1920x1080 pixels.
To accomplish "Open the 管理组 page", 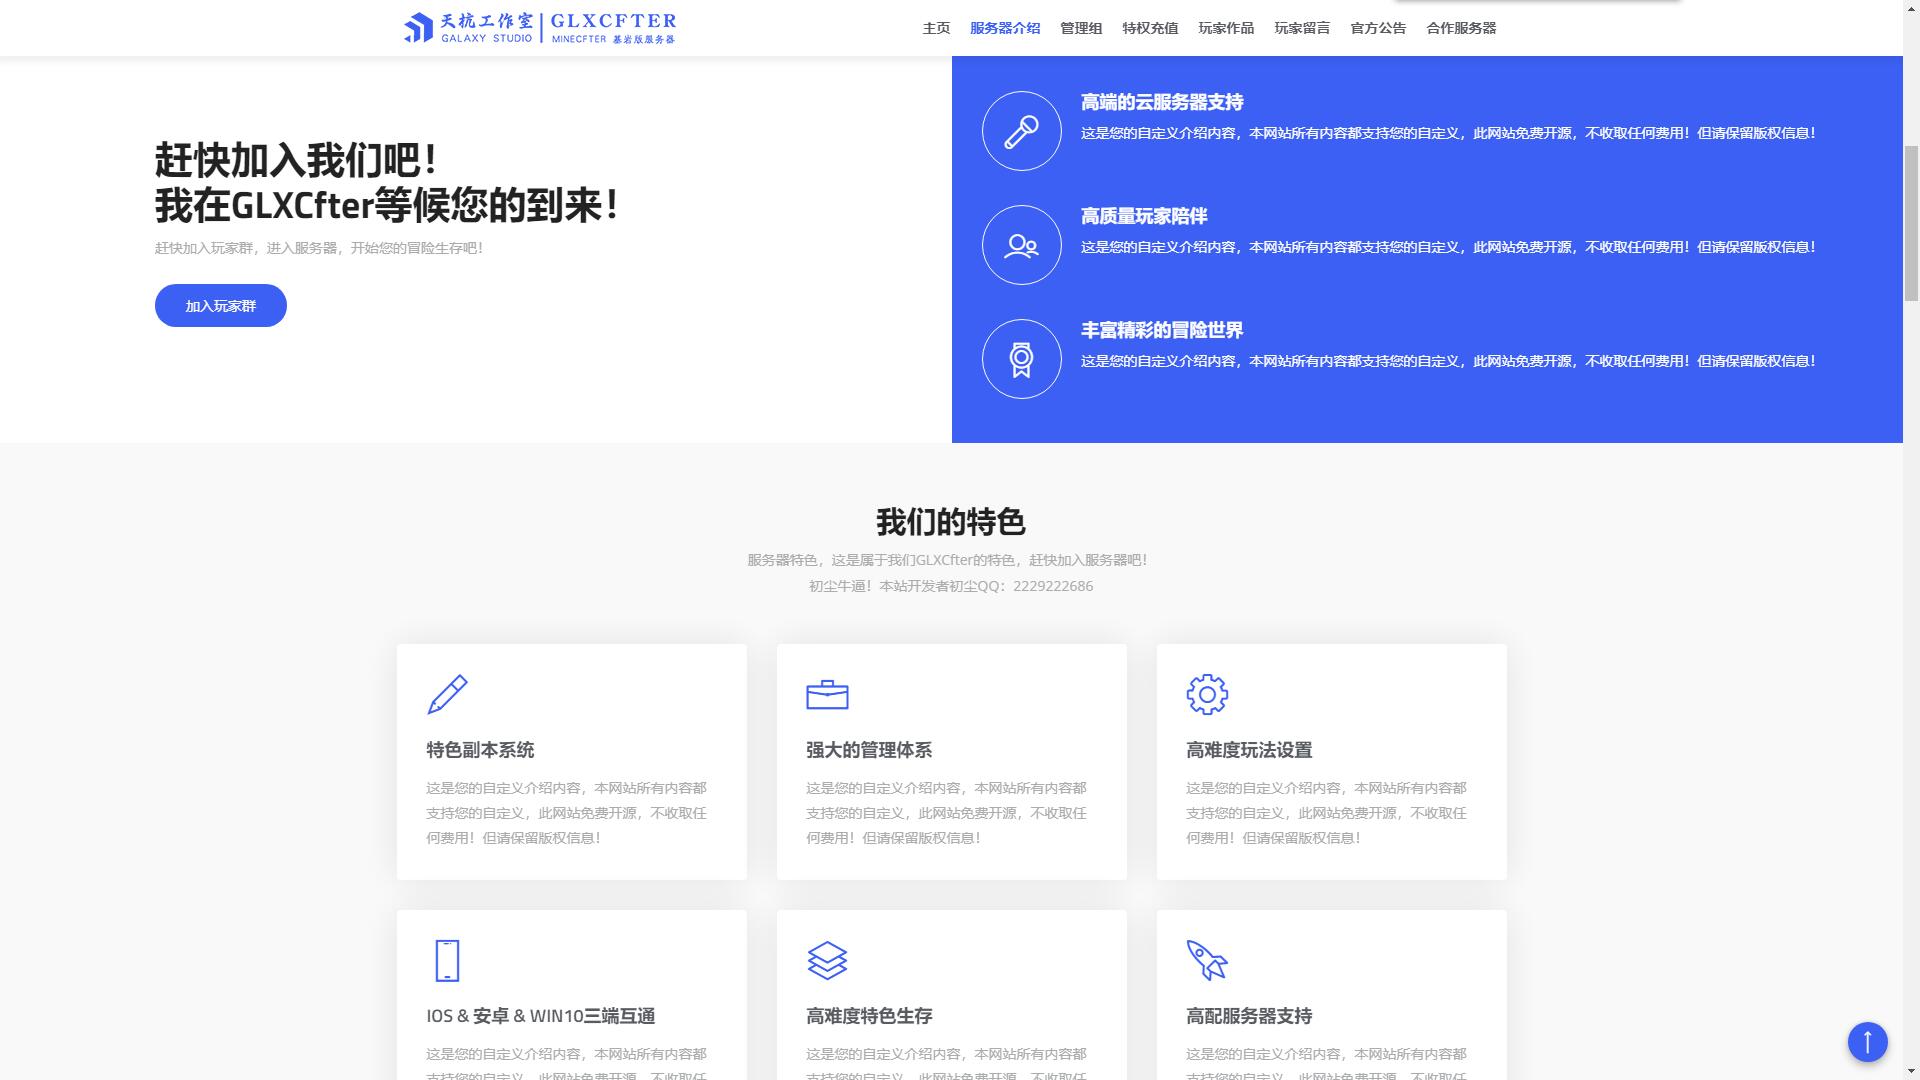I will [1079, 28].
